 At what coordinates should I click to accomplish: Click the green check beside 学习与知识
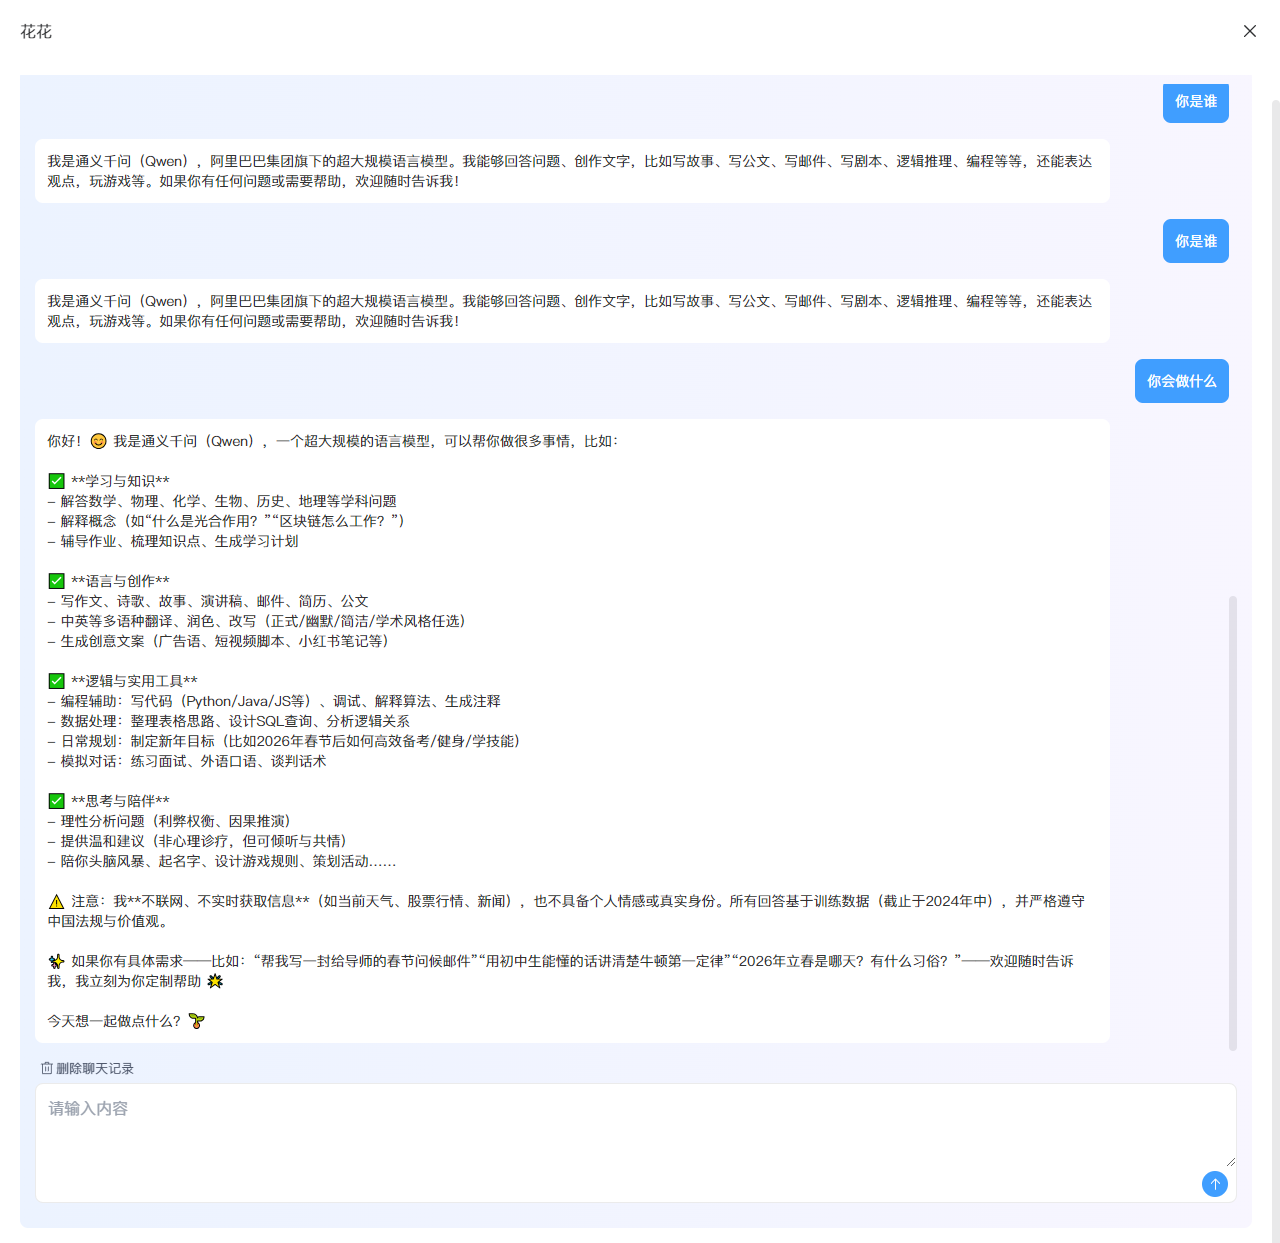pyautogui.click(x=56, y=481)
